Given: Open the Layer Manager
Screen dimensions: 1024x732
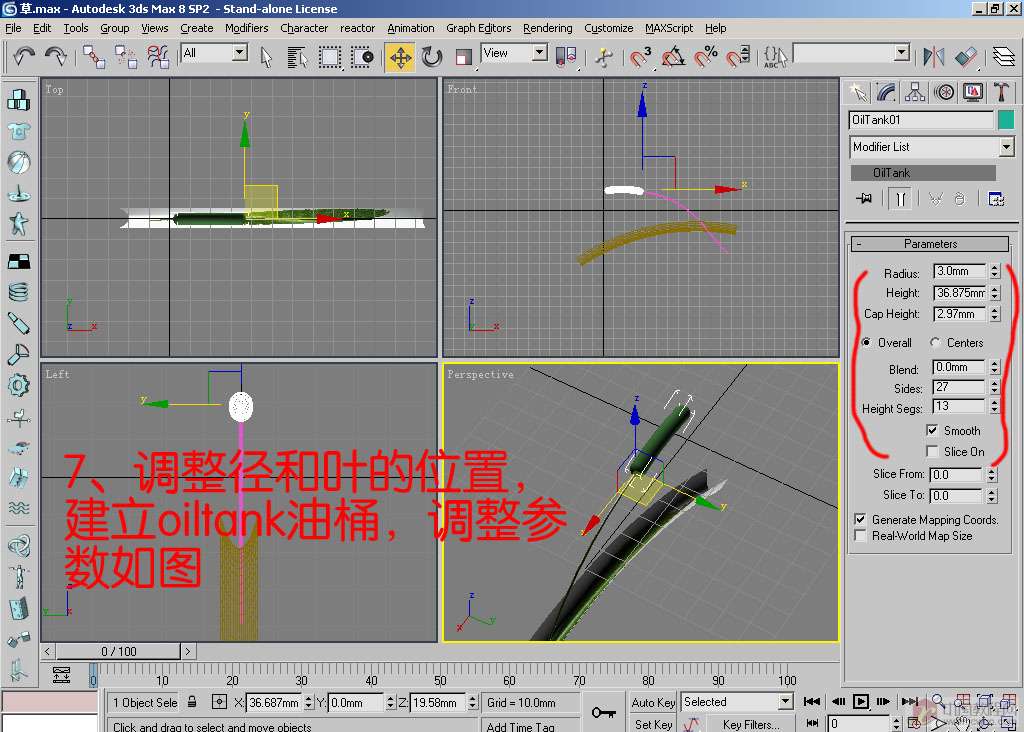Looking at the screenshot, I should [1004, 57].
